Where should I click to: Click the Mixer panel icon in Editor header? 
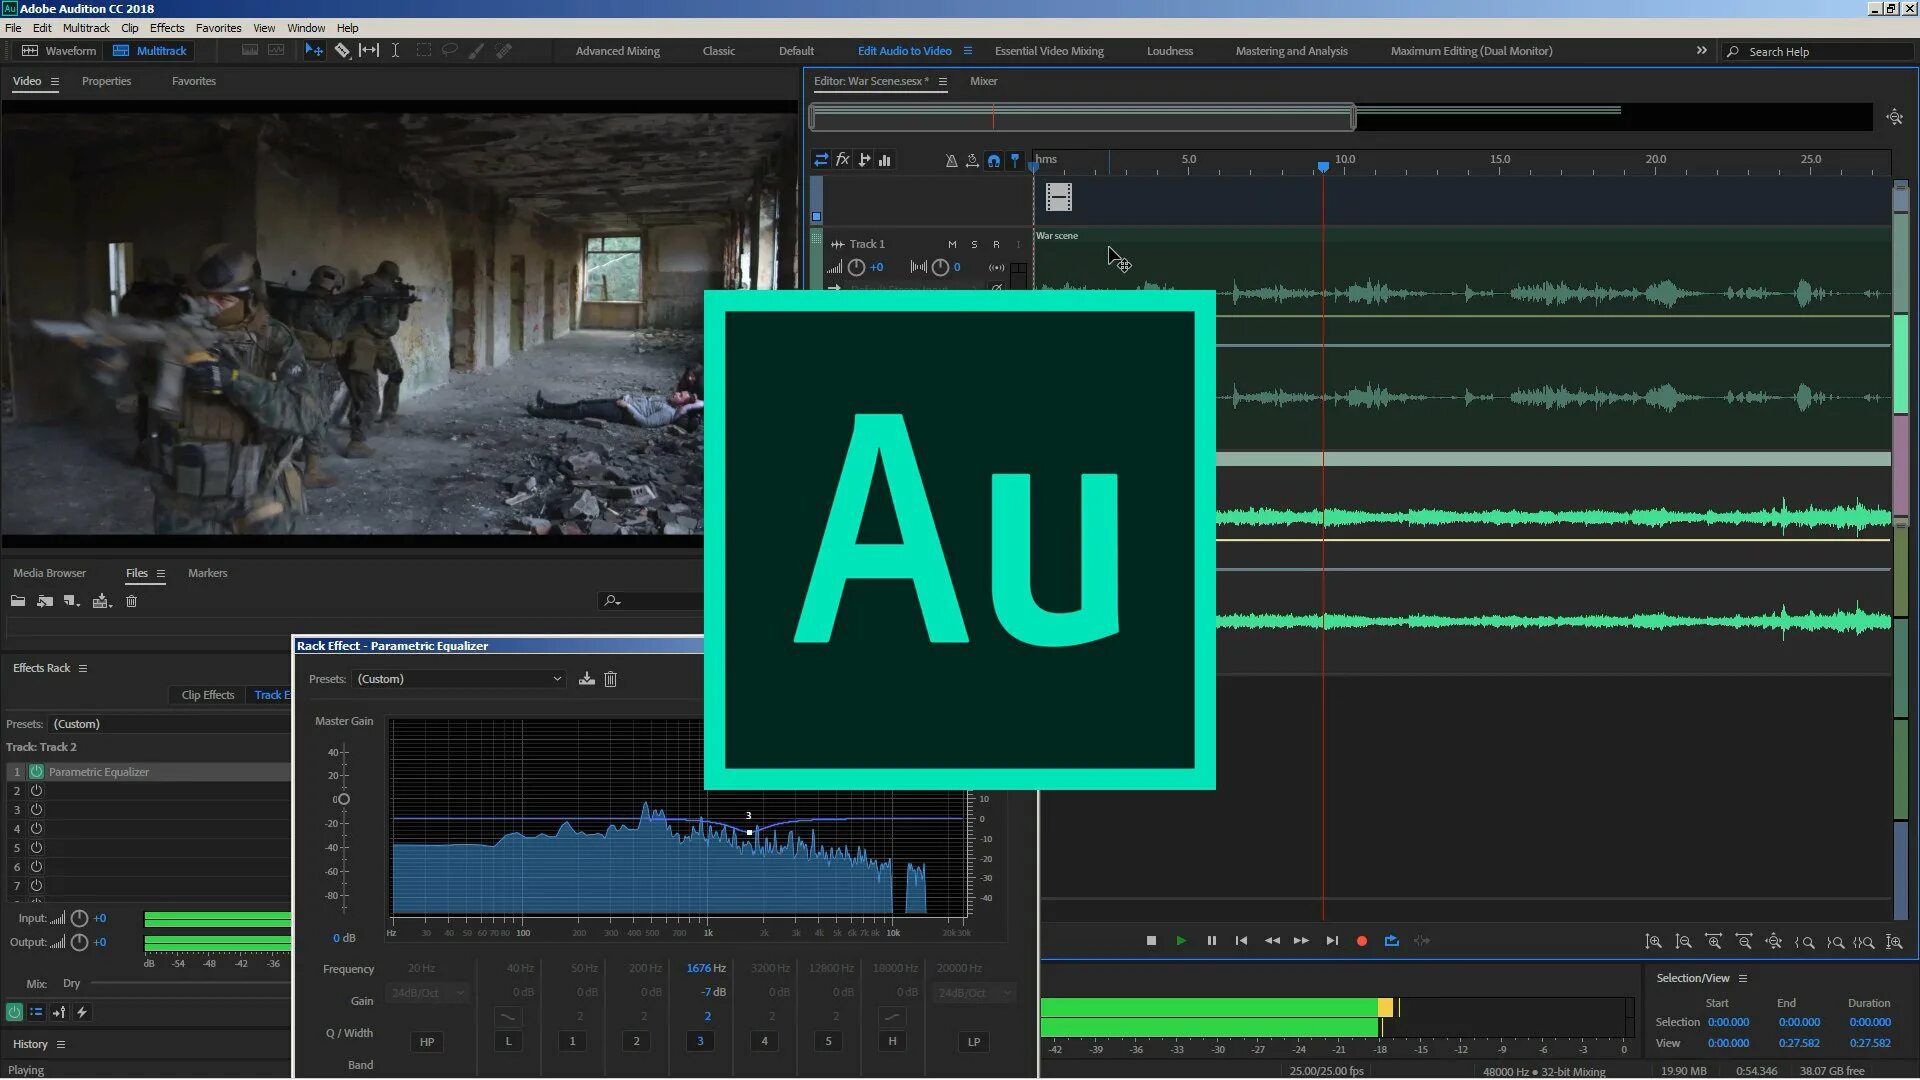tap(982, 80)
